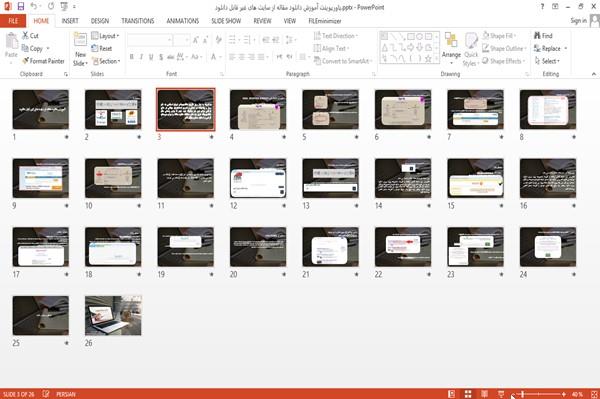Viewport: 600px width, 399px height.
Task: Toggle the Underline formatting button
Action: tap(151, 57)
